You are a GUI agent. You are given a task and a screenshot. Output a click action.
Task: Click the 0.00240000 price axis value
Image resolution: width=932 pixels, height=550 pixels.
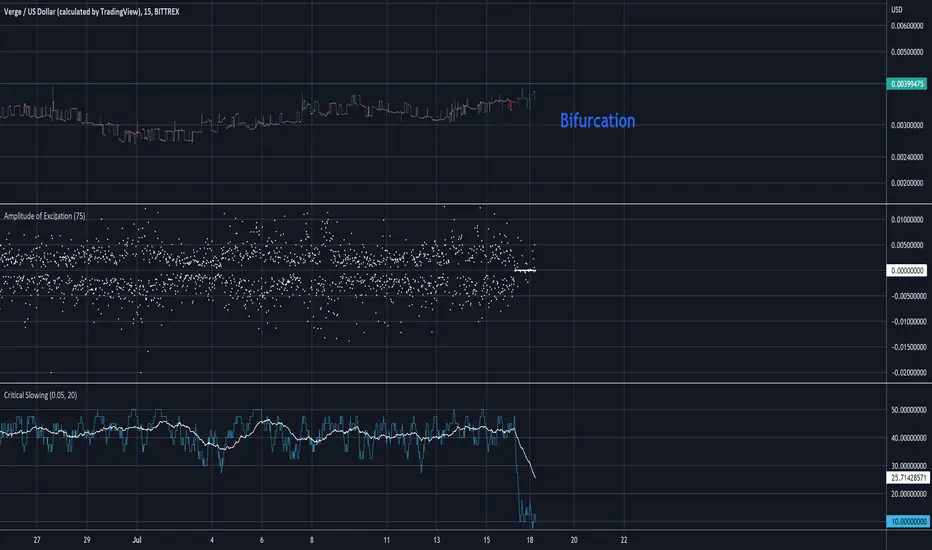pyautogui.click(x=907, y=157)
